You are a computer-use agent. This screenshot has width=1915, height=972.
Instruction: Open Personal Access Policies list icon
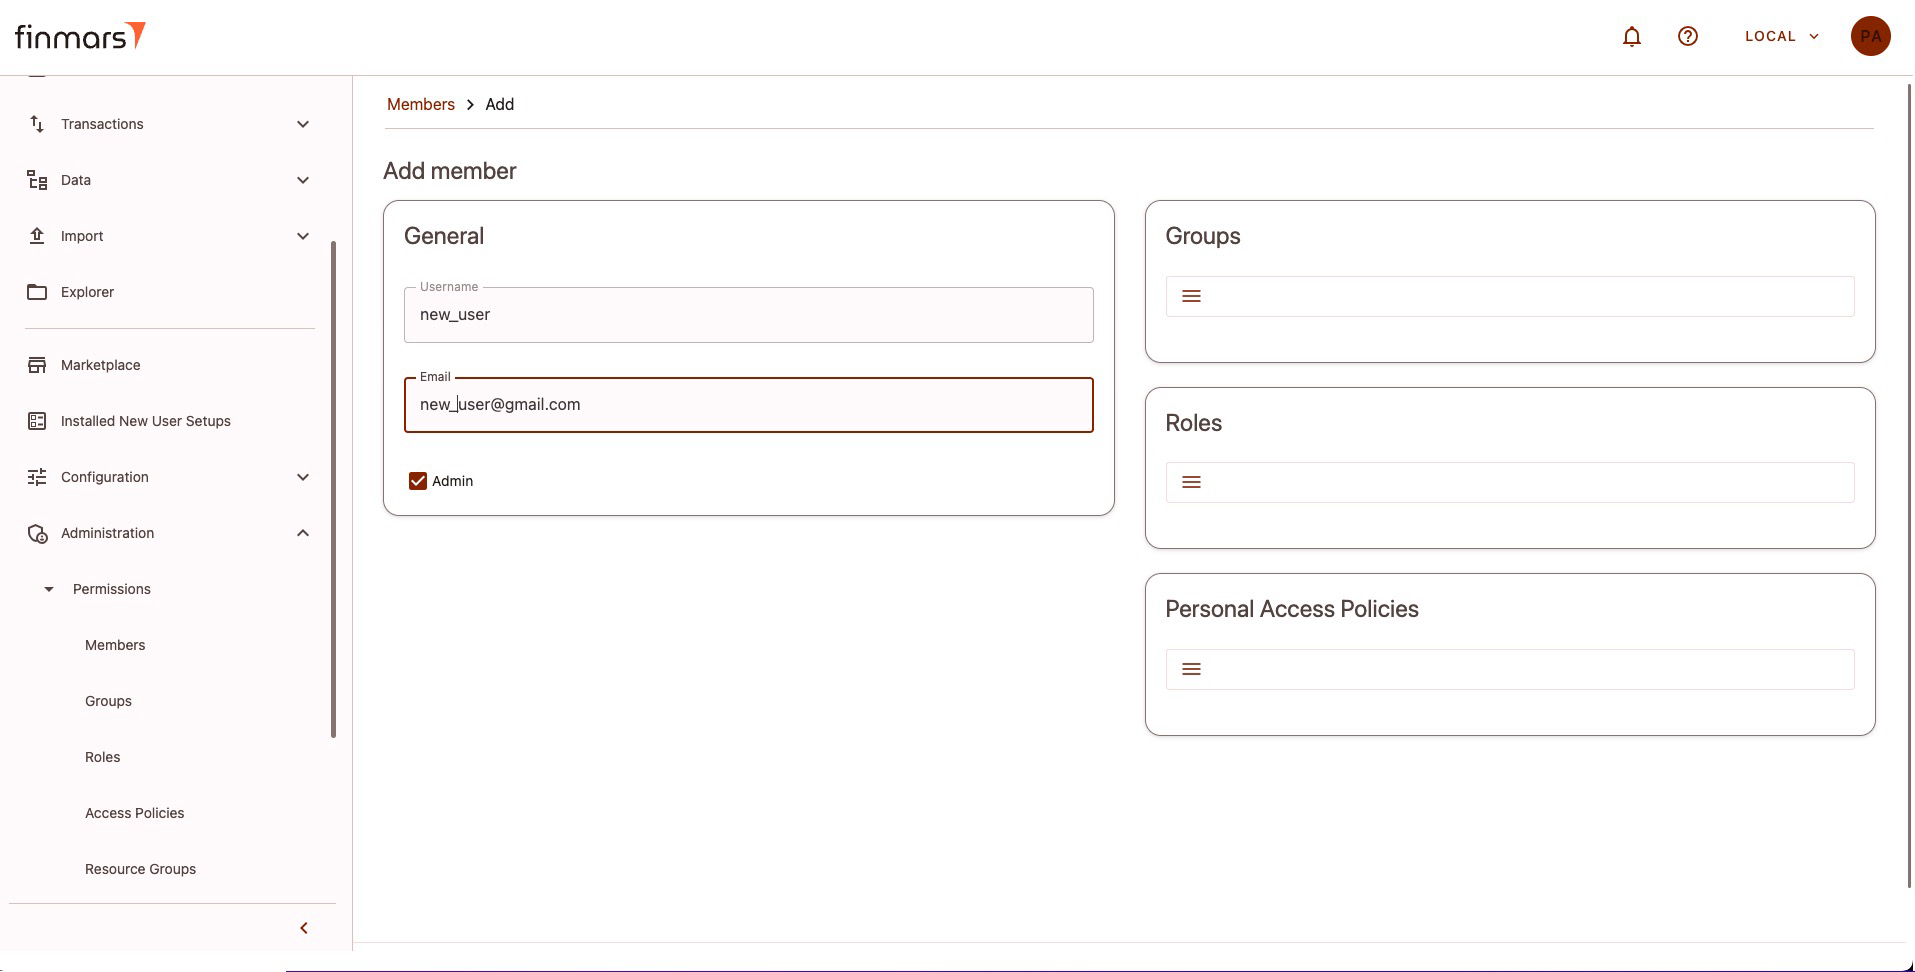point(1191,670)
